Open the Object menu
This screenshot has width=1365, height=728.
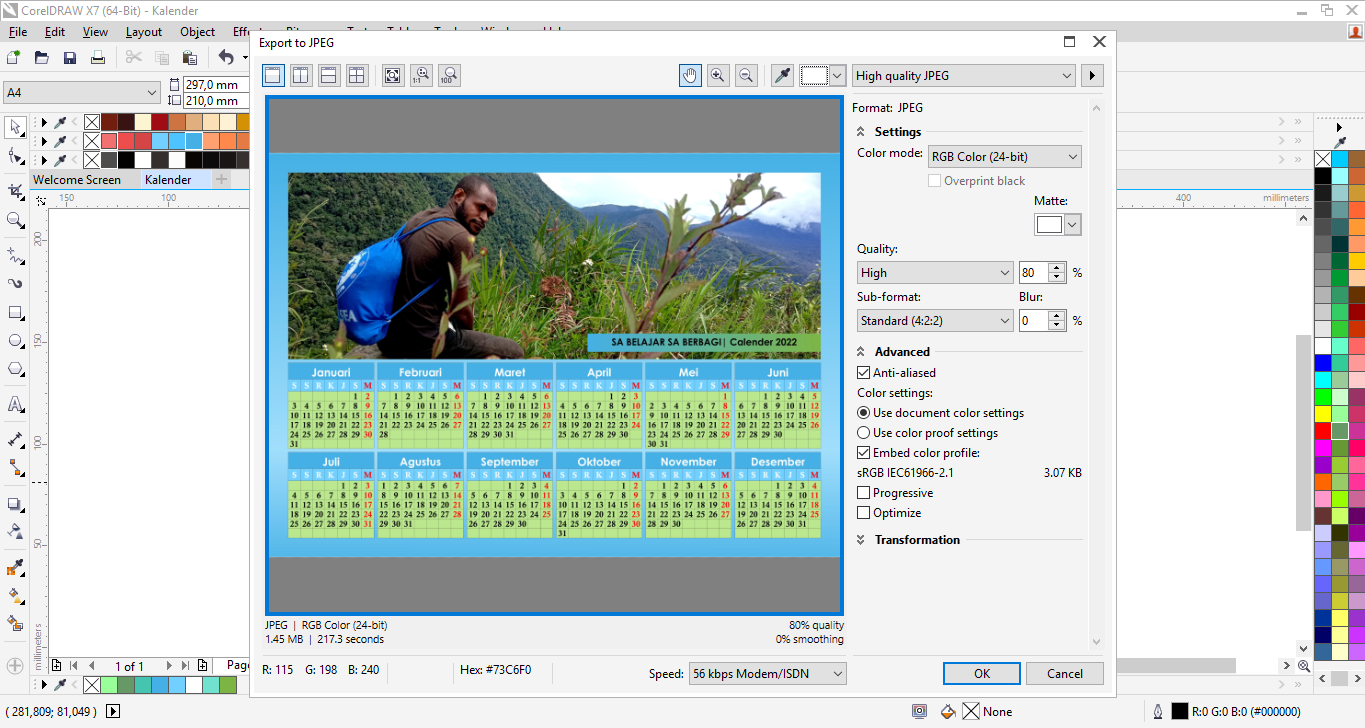[x=198, y=31]
